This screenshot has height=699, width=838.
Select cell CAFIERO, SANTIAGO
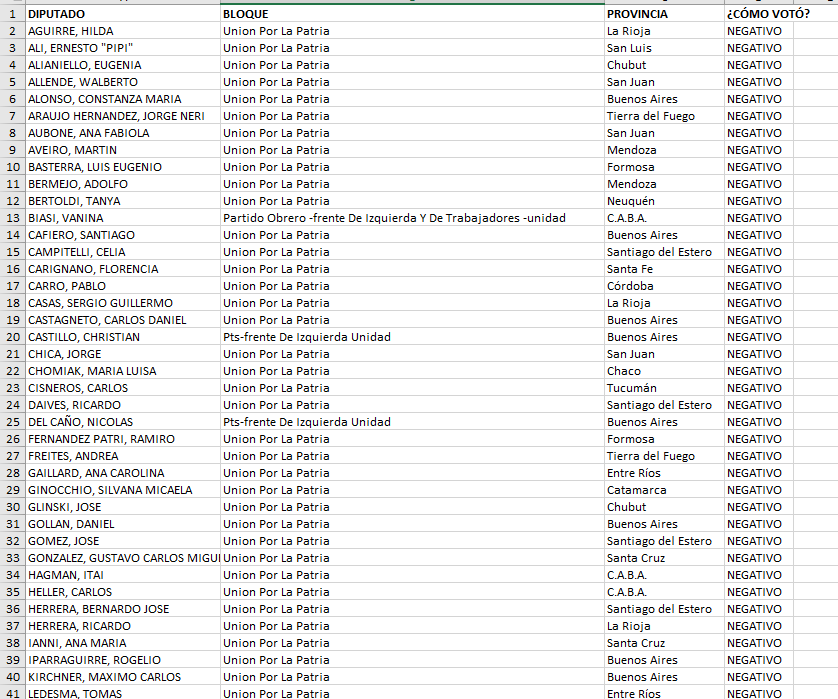tap(123, 235)
